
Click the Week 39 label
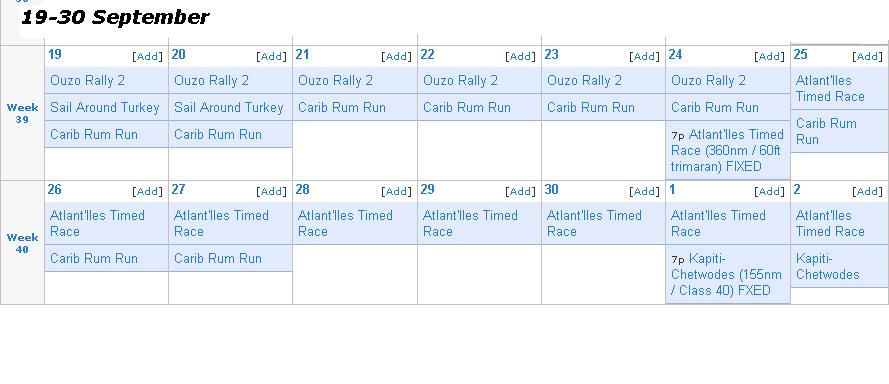(22, 113)
